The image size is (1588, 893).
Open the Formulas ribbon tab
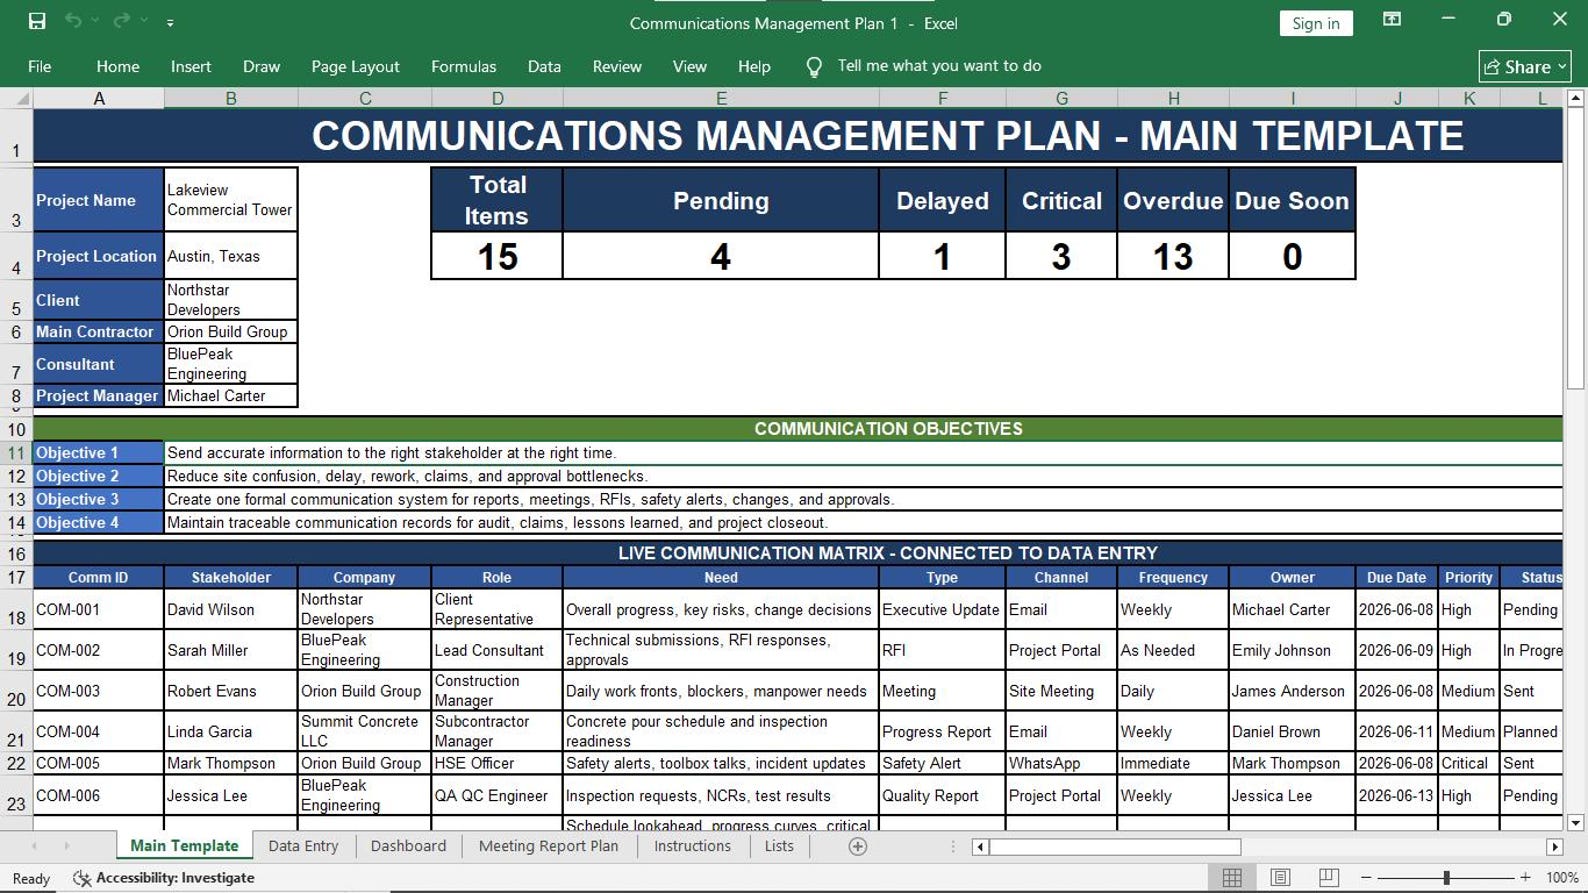[463, 66]
